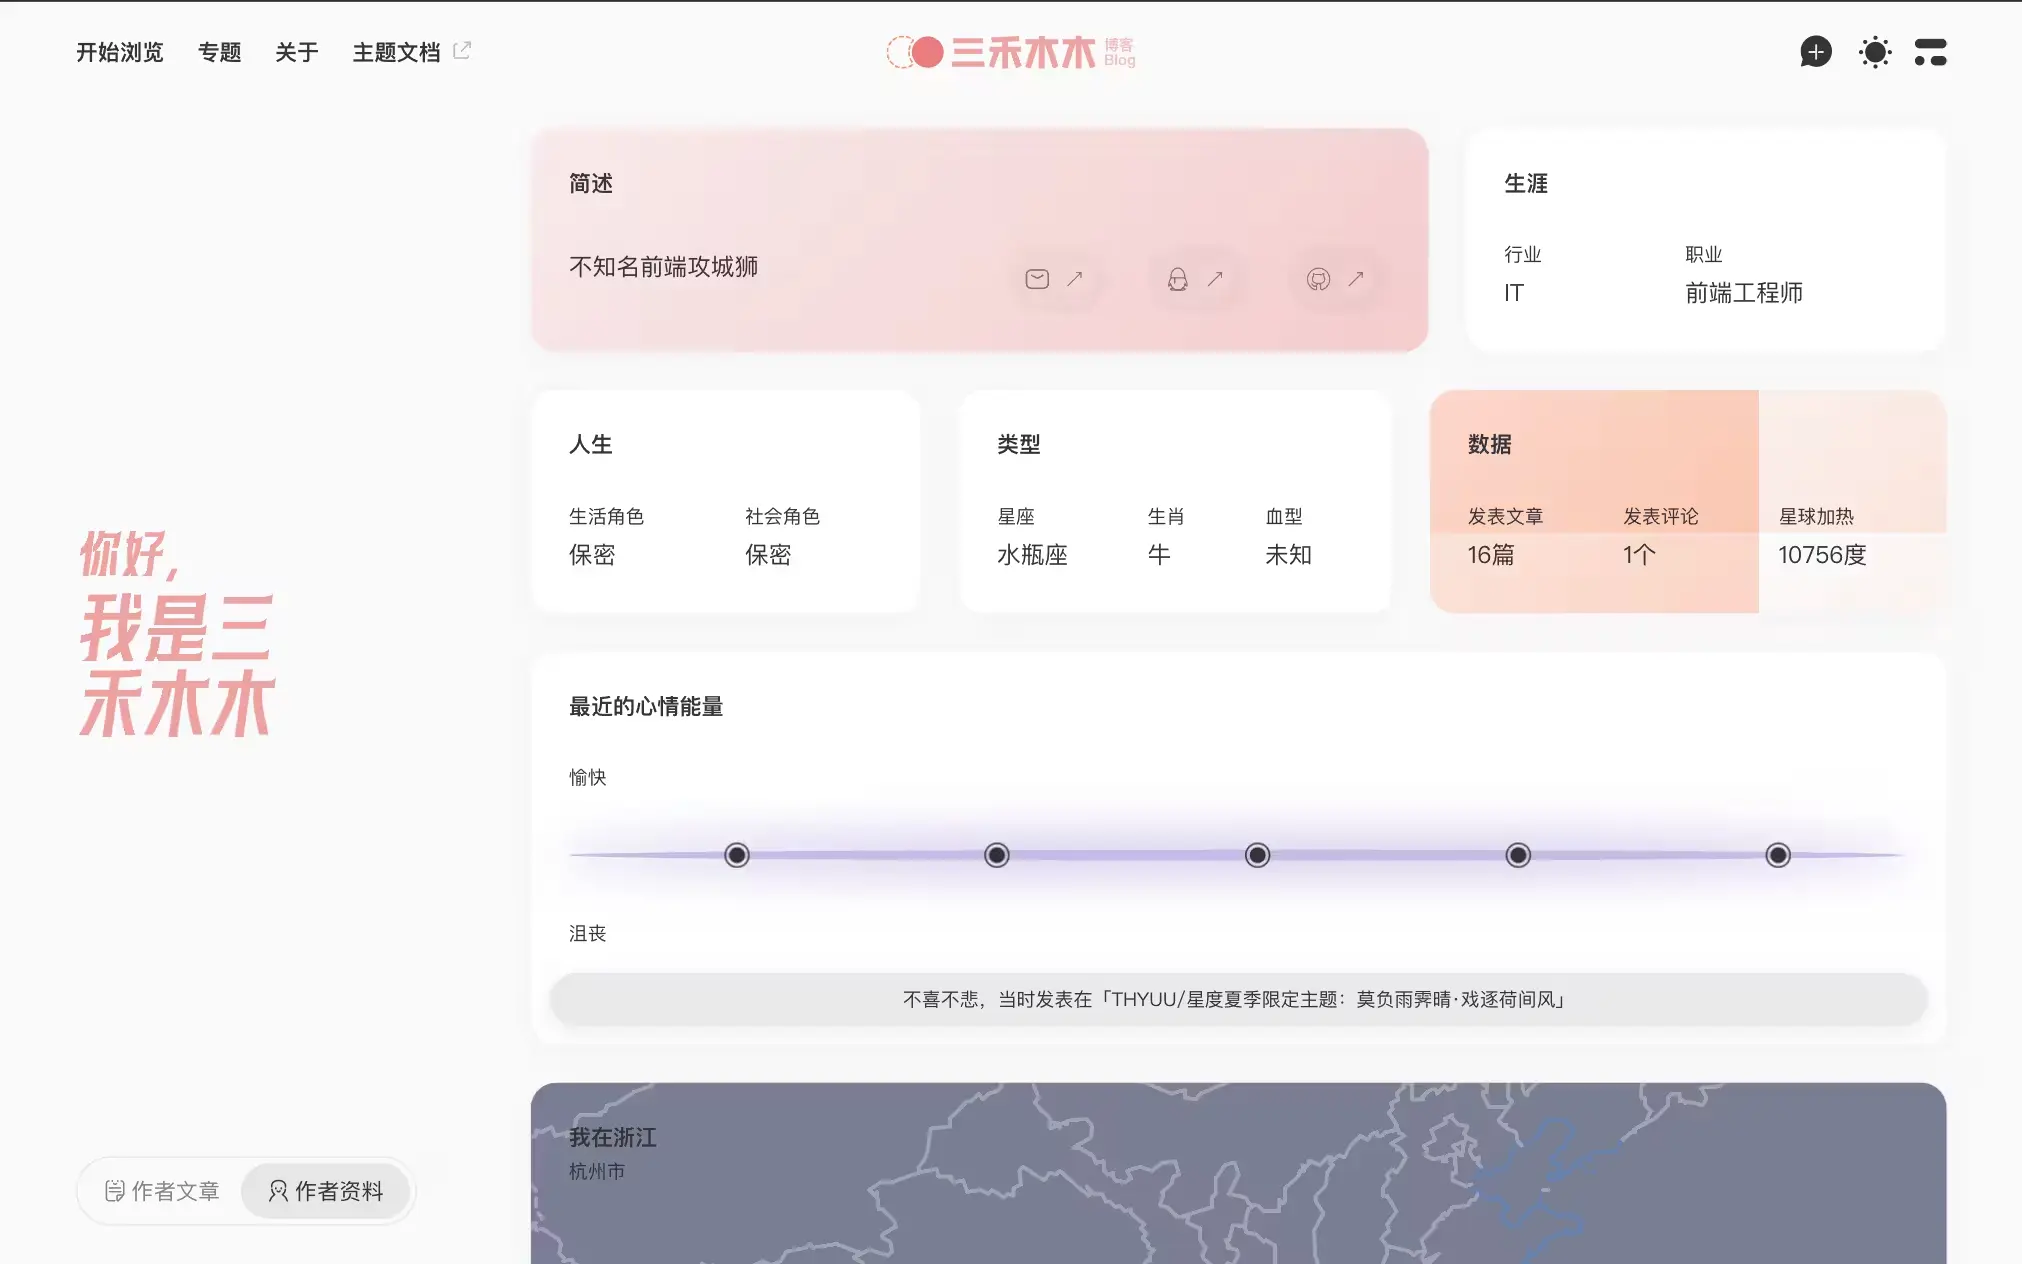Open 开始浏览 navigation menu
Screen dimensions: 2022x1264
120,52
